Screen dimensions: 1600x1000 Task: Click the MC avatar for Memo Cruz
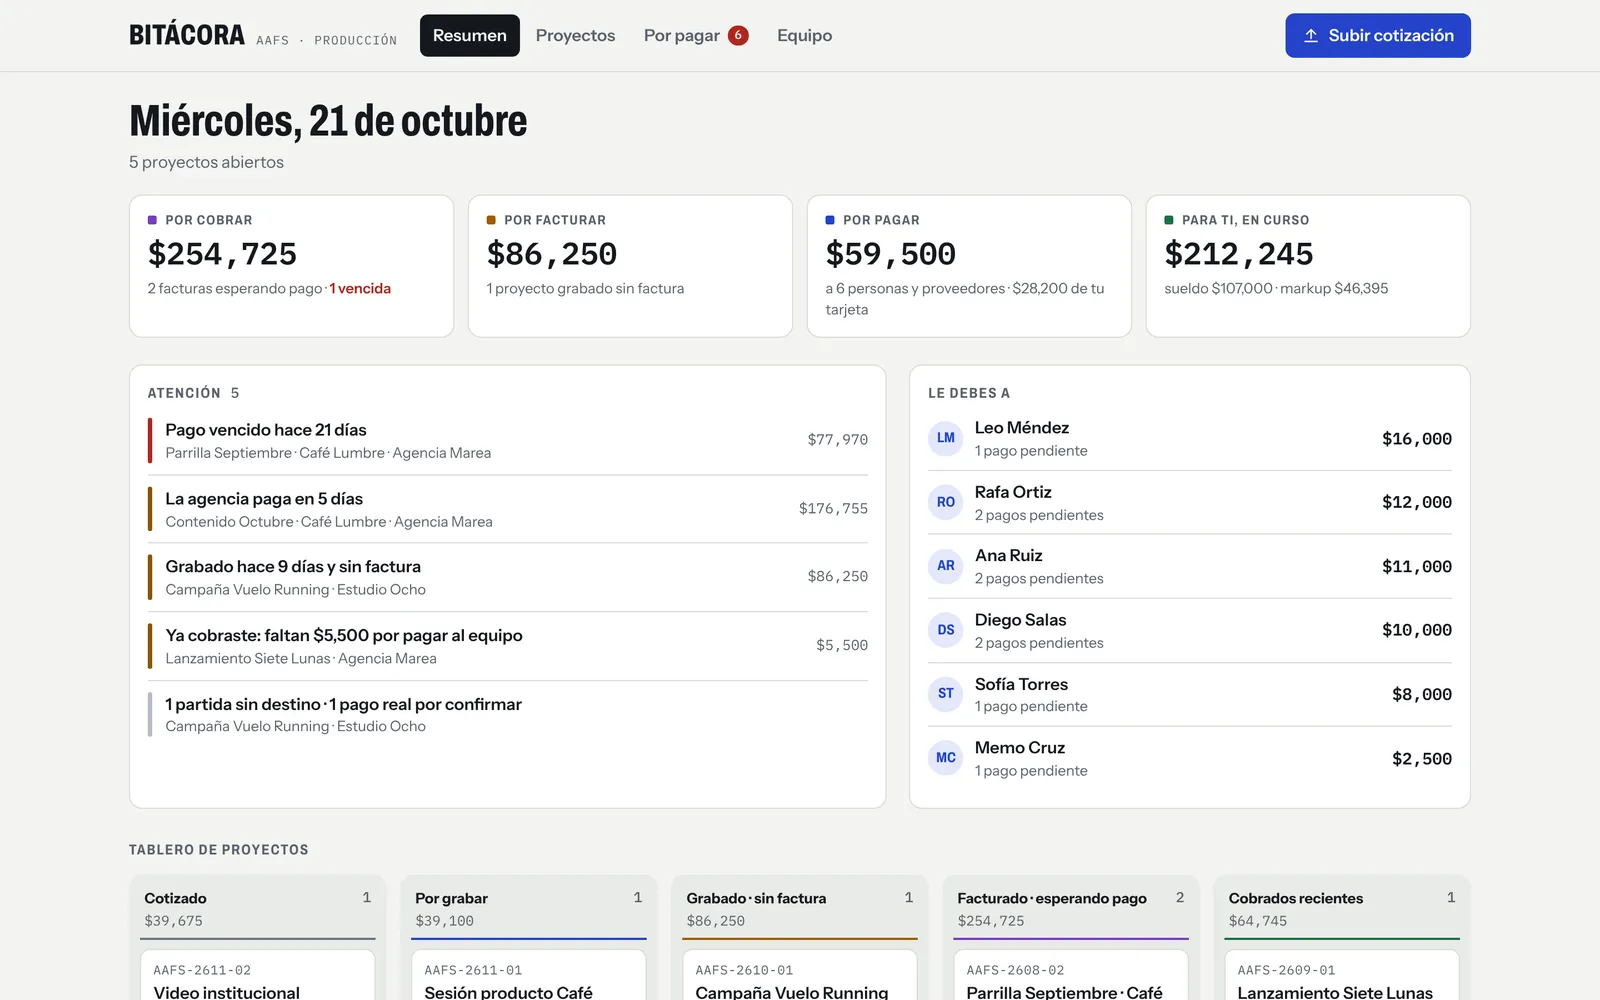[945, 758]
